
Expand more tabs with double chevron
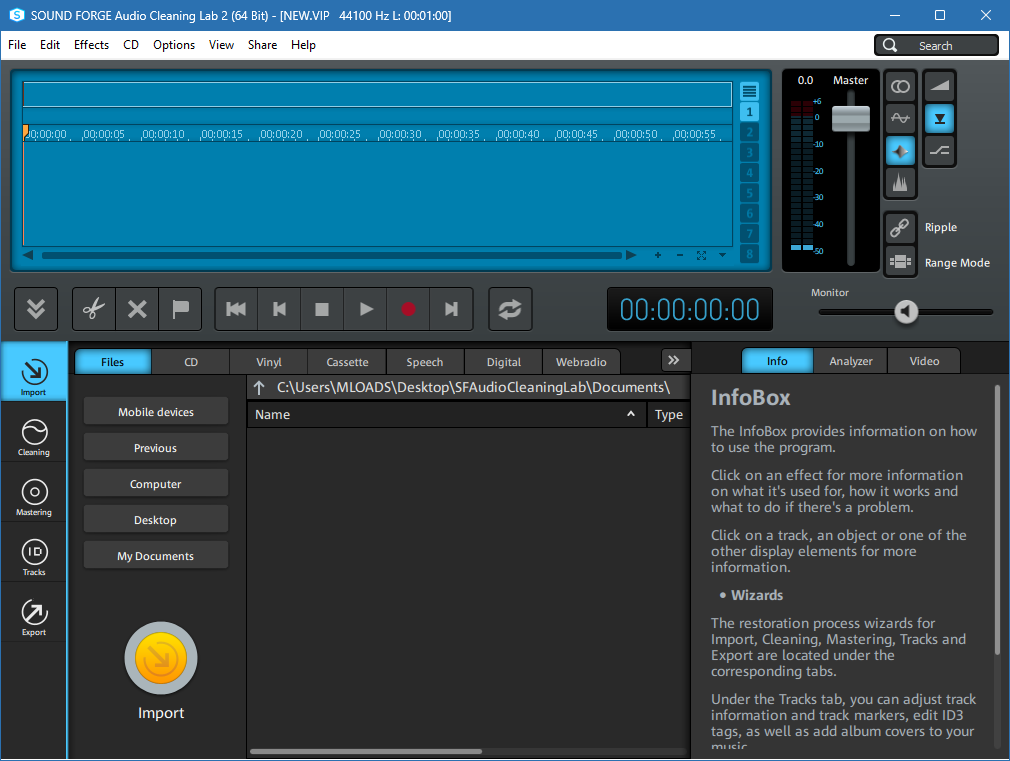pyautogui.click(x=674, y=360)
